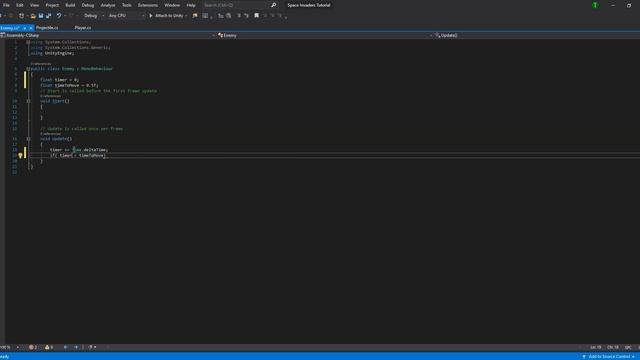Open the Analyze menu
640x360 pixels.
point(108,5)
